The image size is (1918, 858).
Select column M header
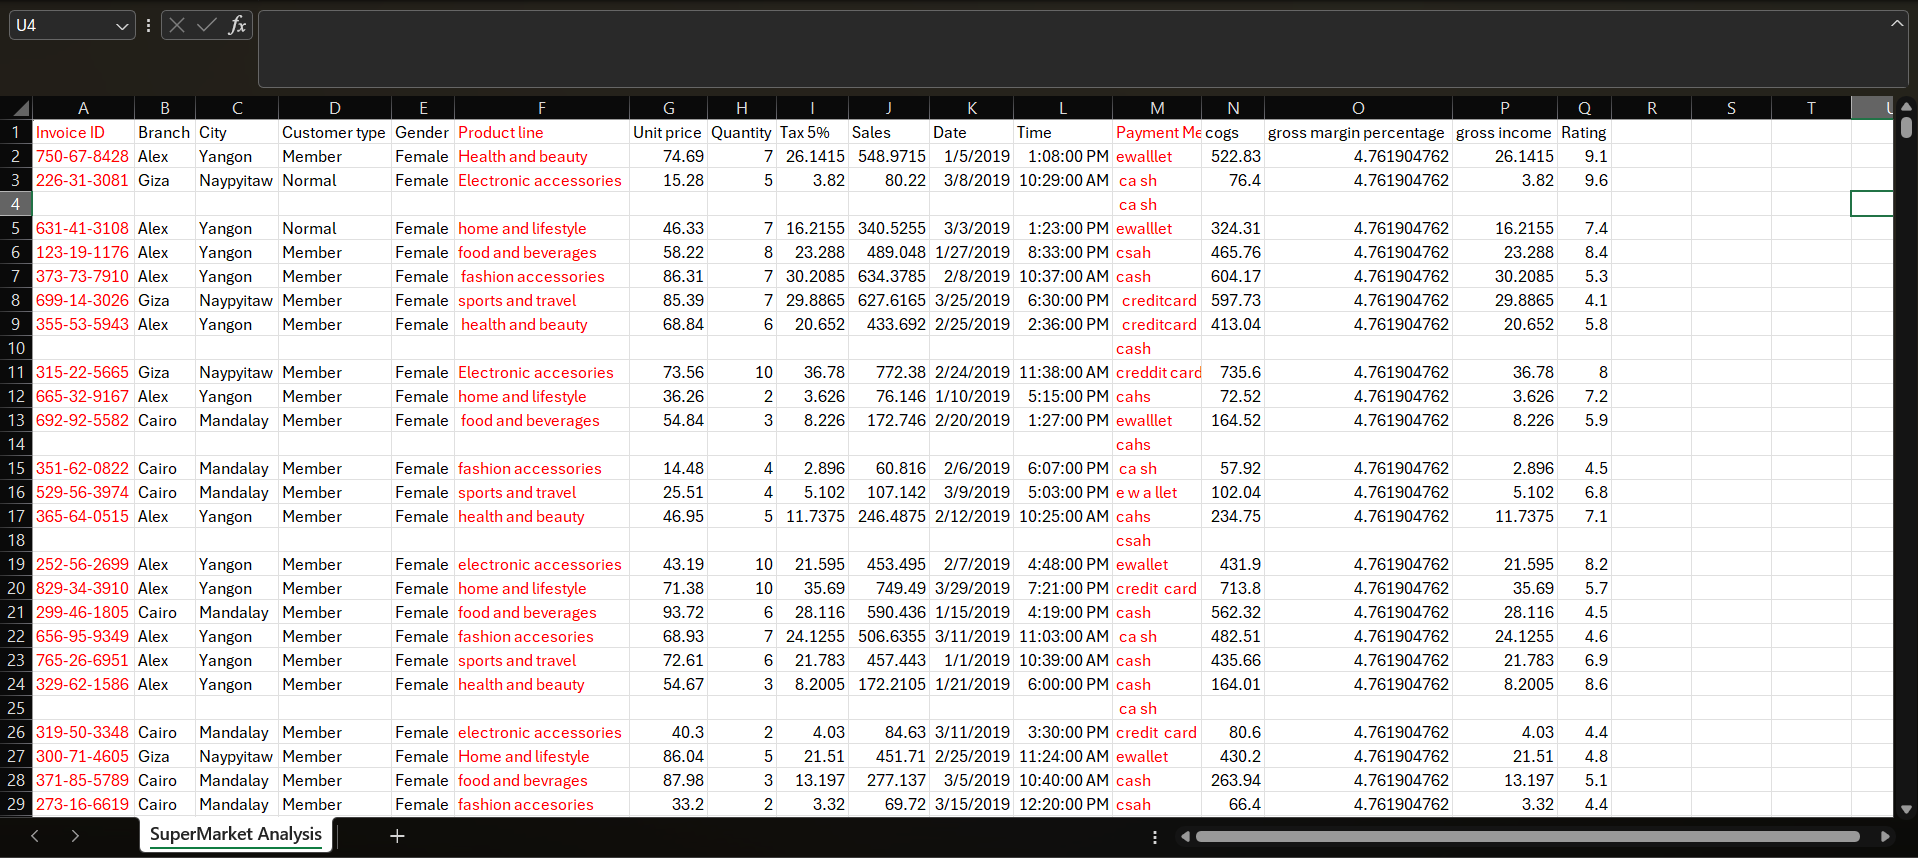pyautogui.click(x=1157, y=108)
